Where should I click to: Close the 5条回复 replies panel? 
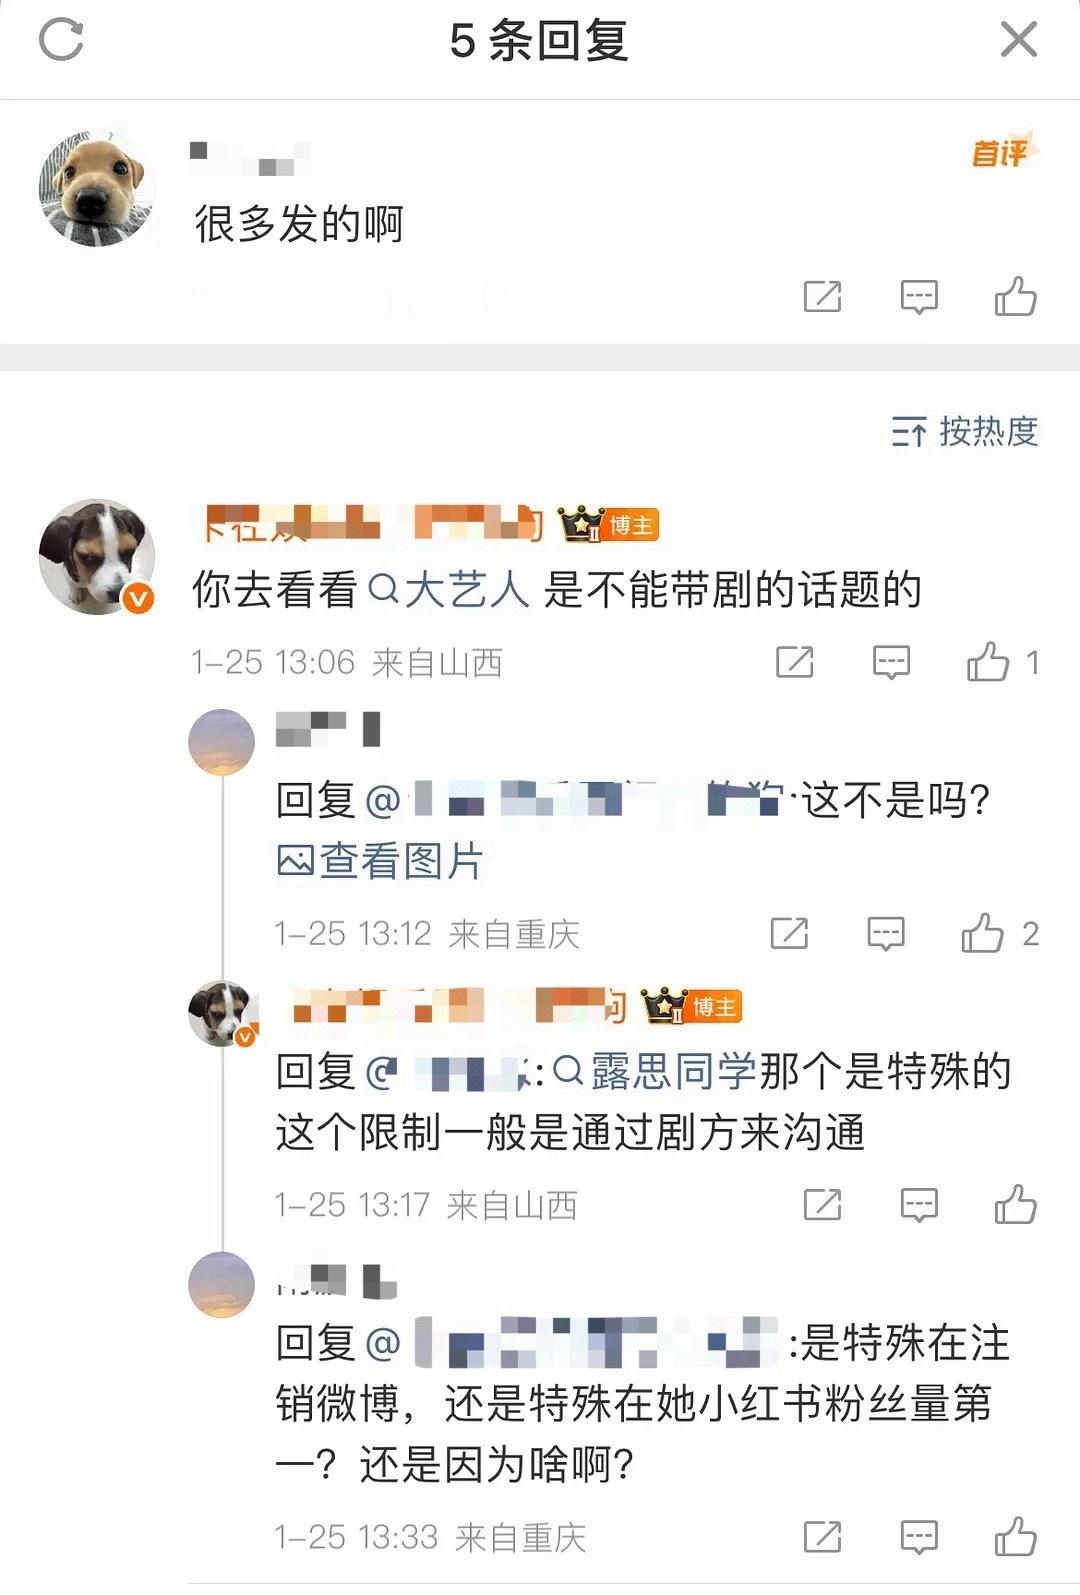click(1019, 40)
